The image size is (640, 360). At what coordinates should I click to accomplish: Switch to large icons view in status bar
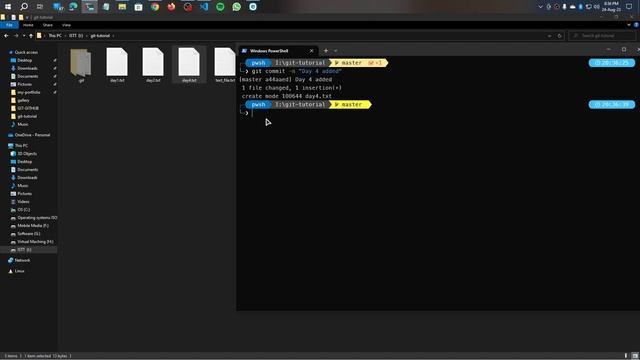[x=635, y=356]
